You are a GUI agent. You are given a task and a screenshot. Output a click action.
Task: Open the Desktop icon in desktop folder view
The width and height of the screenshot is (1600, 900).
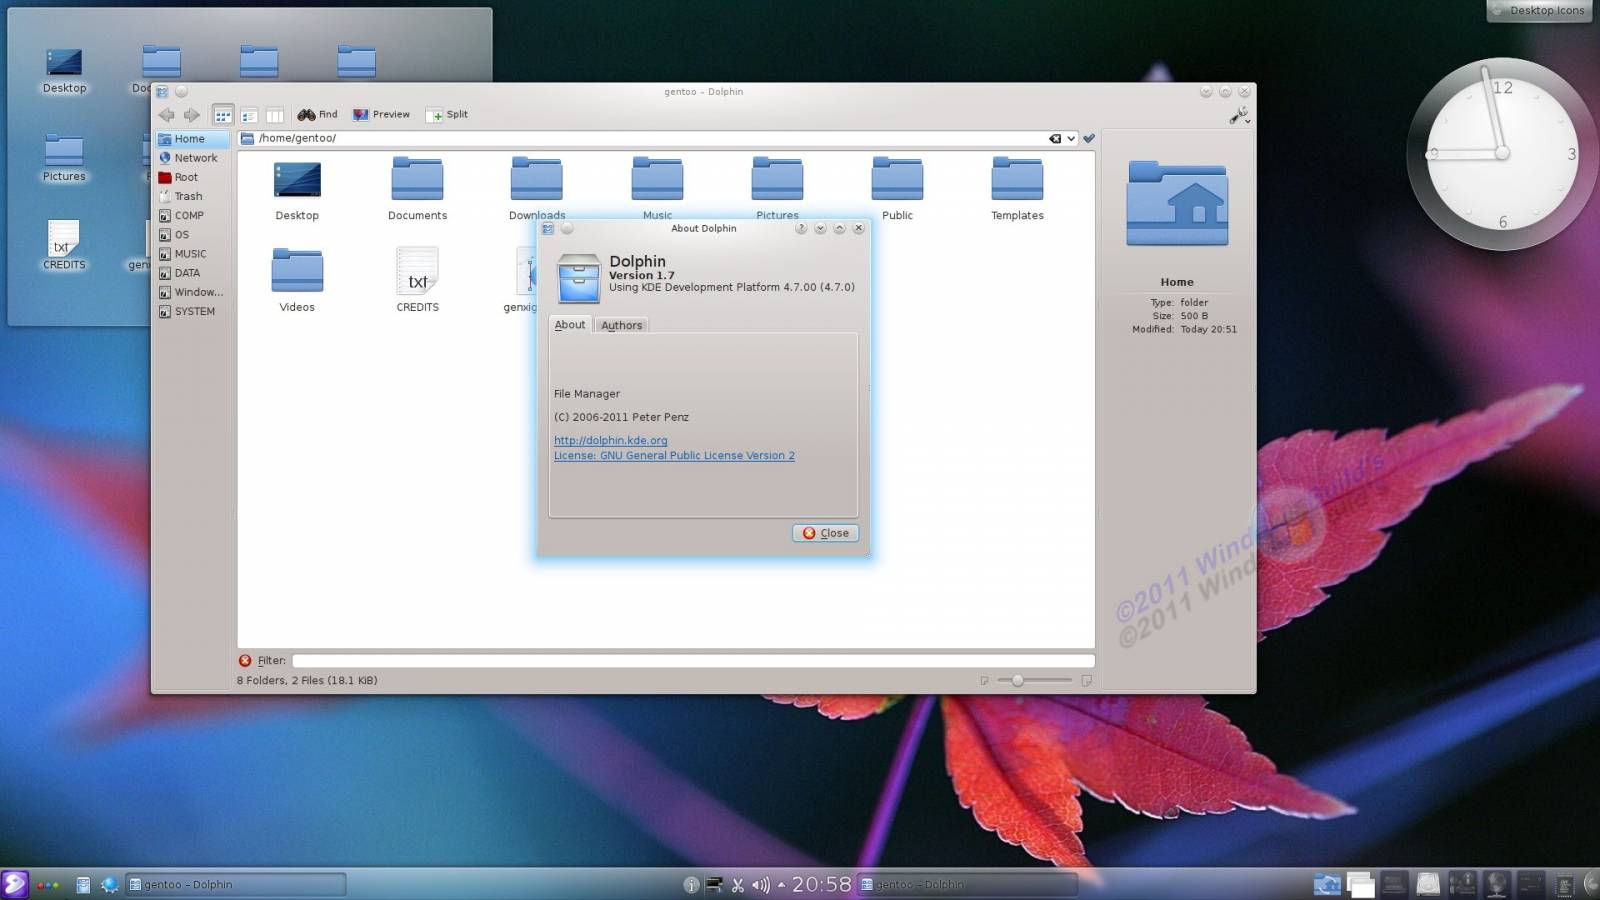(64, 71)
